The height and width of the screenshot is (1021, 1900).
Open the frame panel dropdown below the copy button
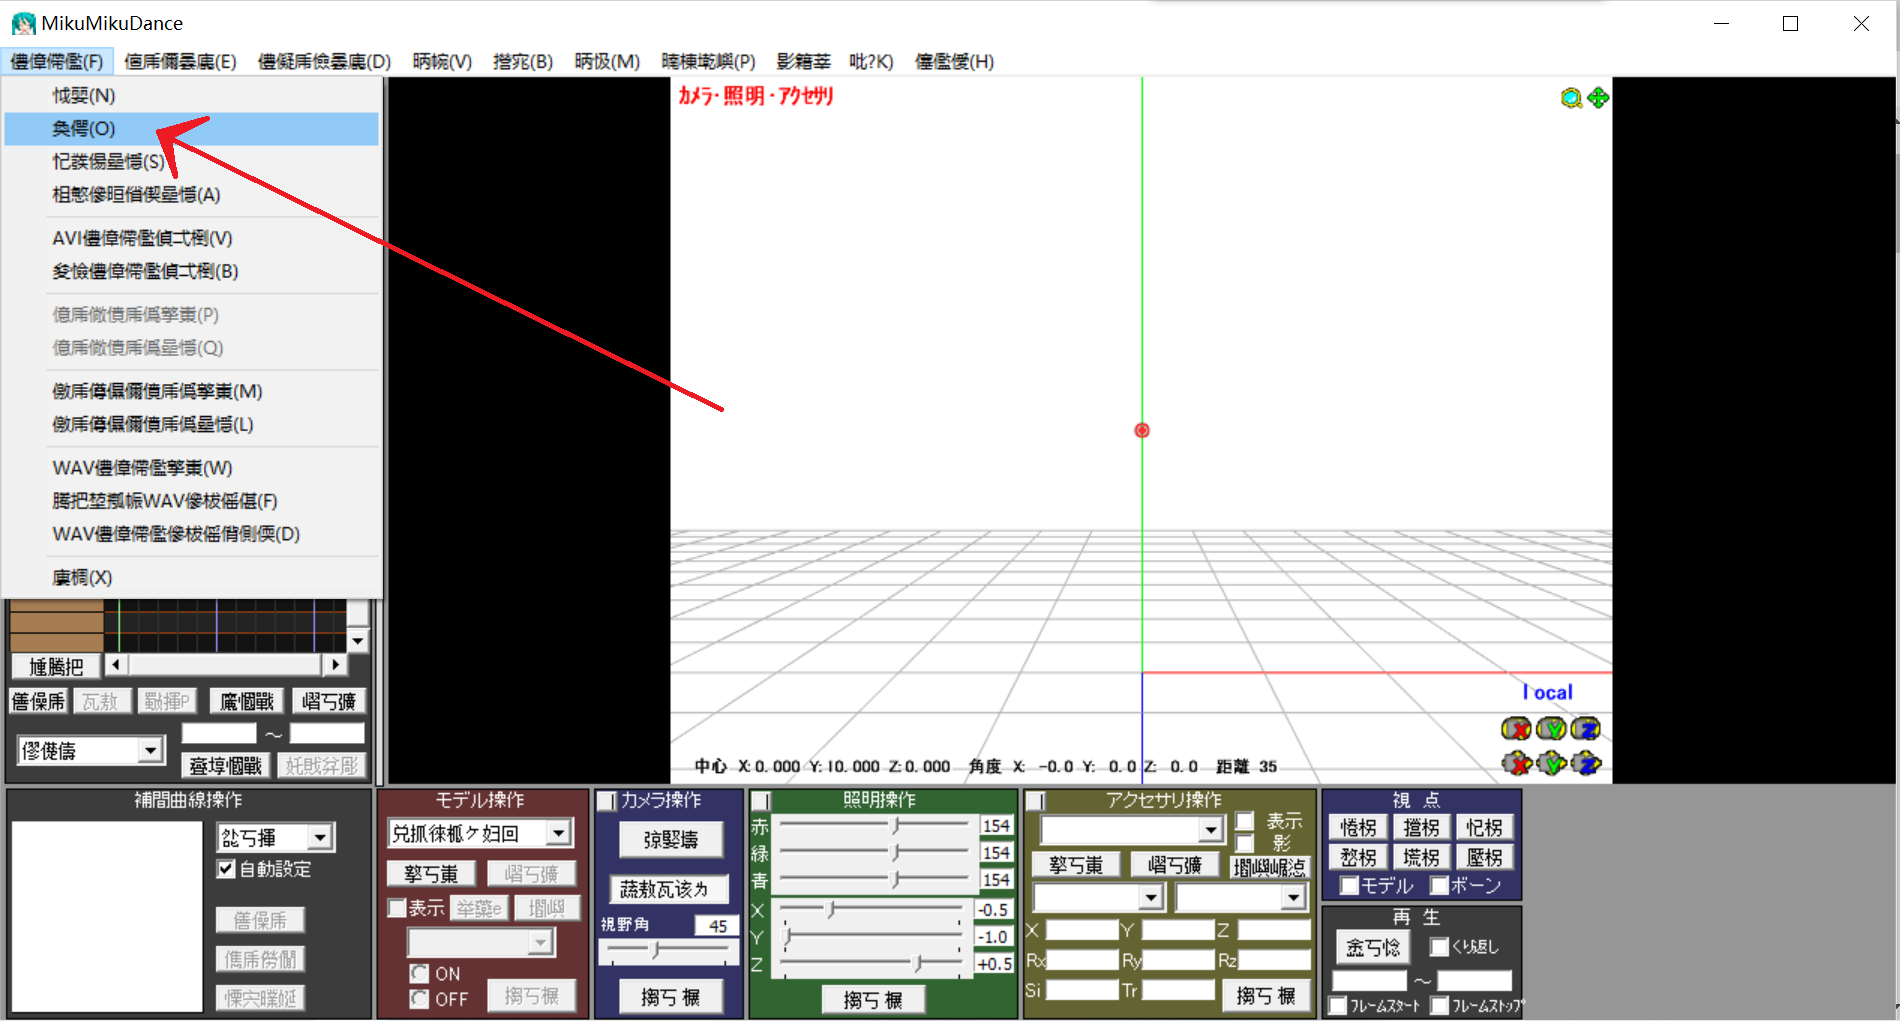(x=151, y=749)
